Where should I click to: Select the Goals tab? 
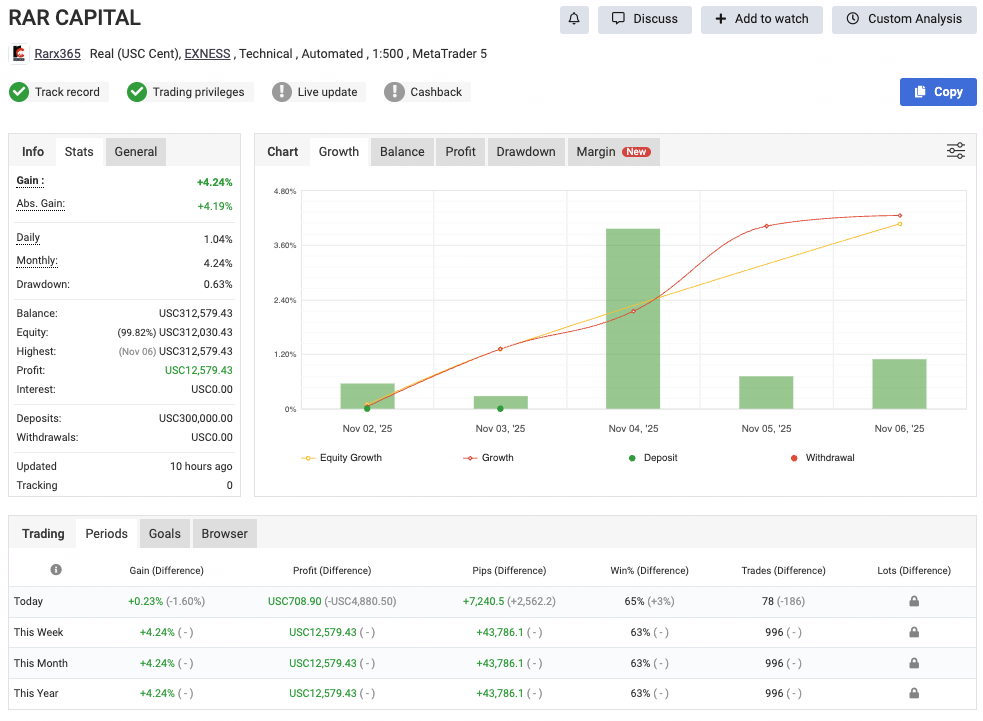point(165,533)
